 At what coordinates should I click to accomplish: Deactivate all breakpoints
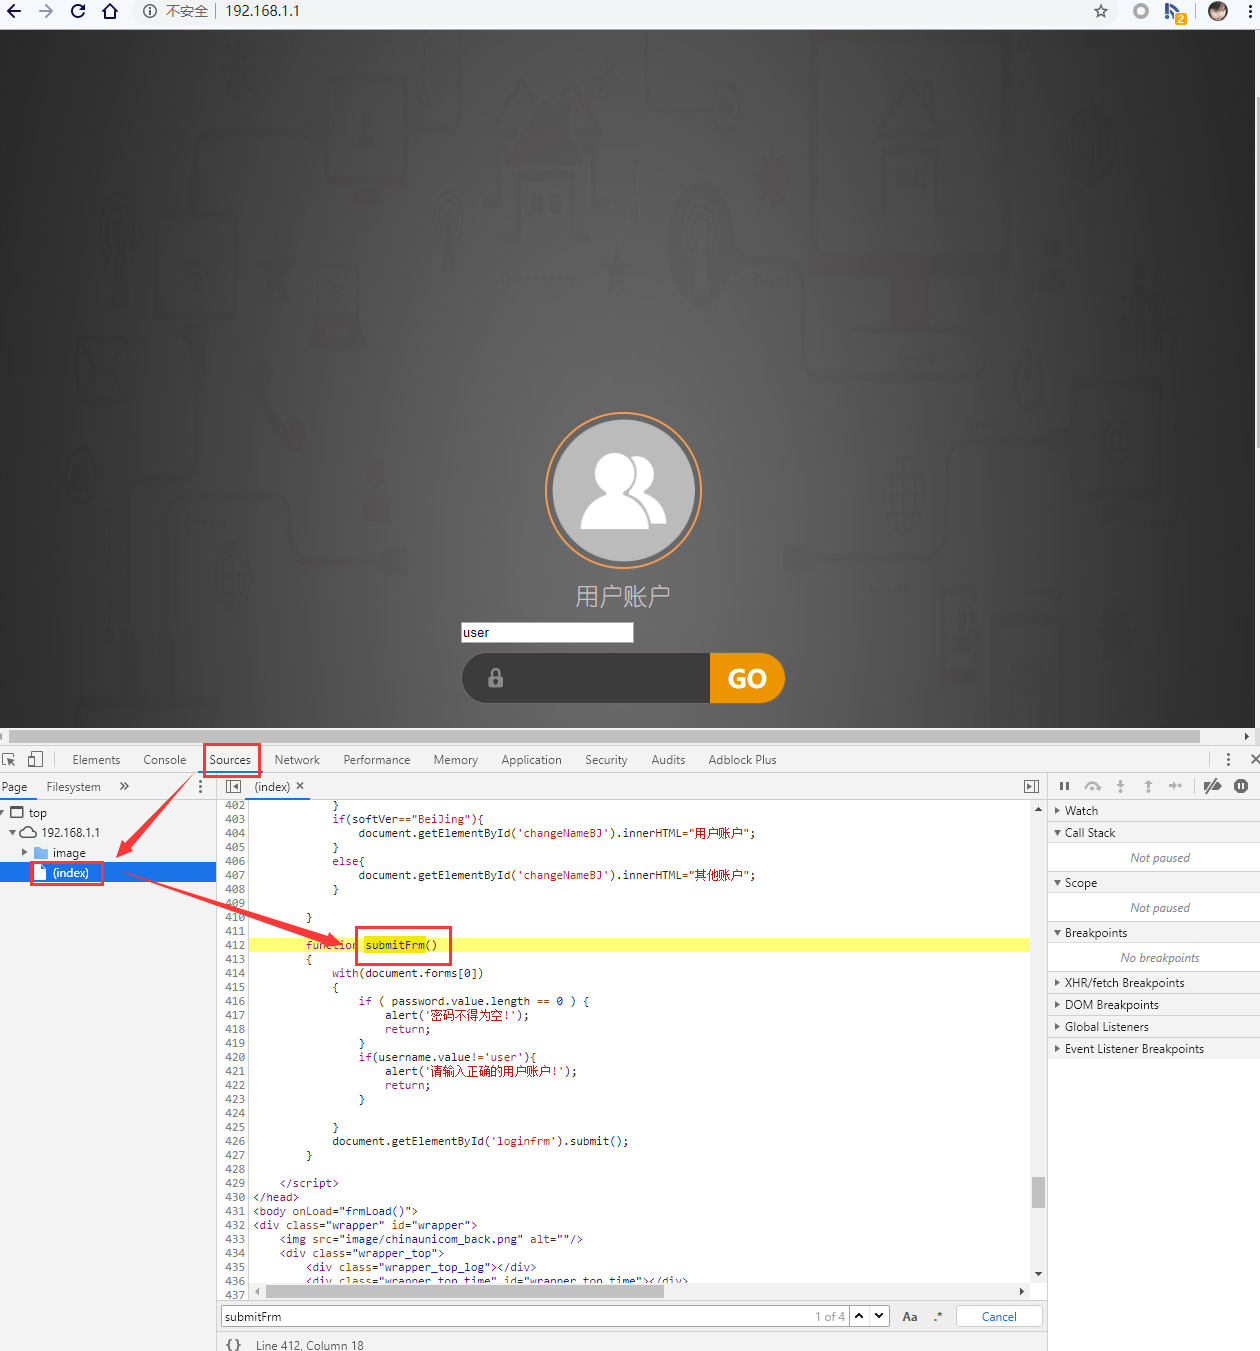tap(1212, 786)
